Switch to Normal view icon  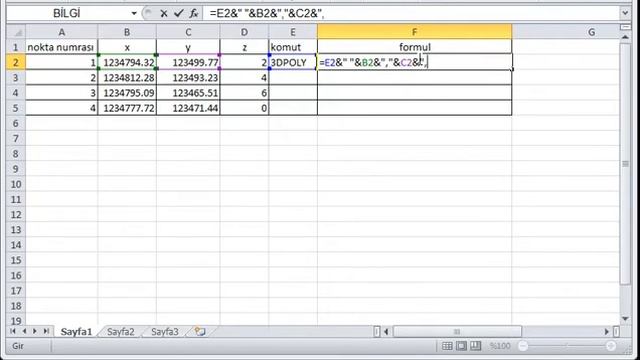447,346
